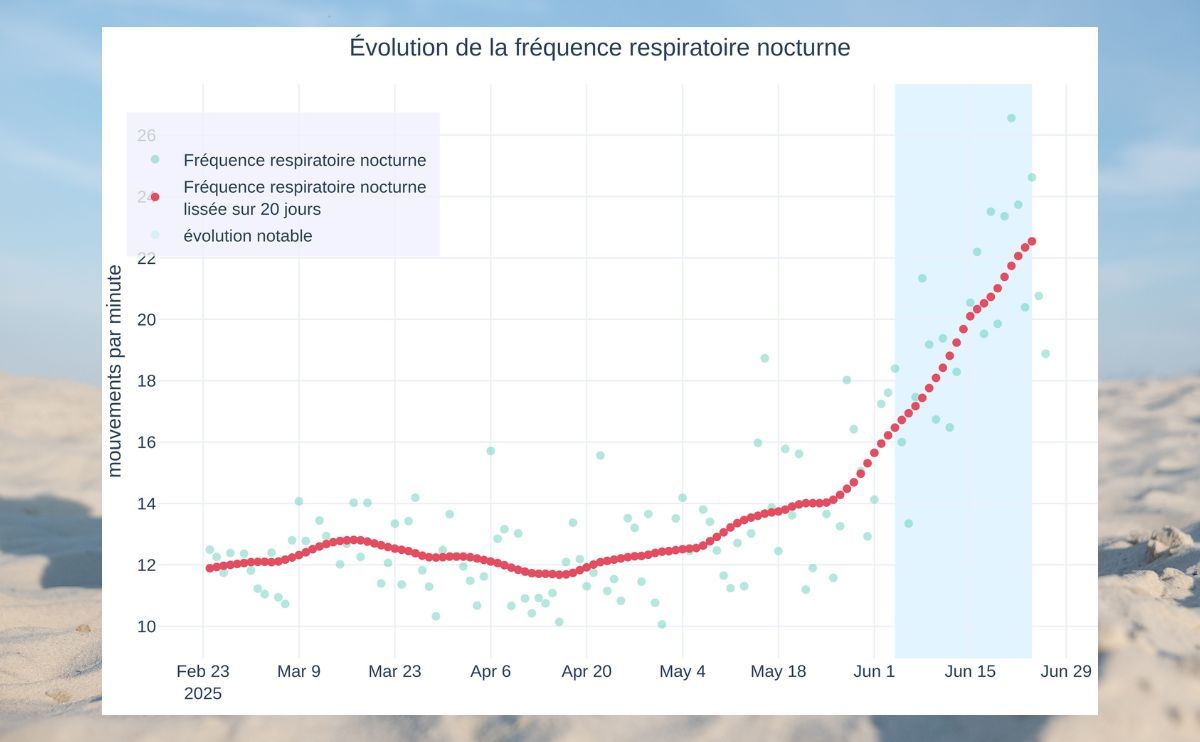Click the y-axis tick label '12'
The height and width of the screenshot is (742, 1200).
(146, 565)
